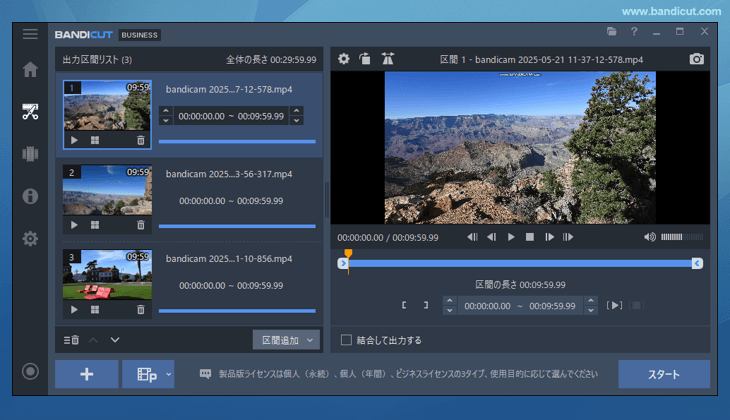
Task: Increase segment 1 start time in list
Action: point(166,111)
